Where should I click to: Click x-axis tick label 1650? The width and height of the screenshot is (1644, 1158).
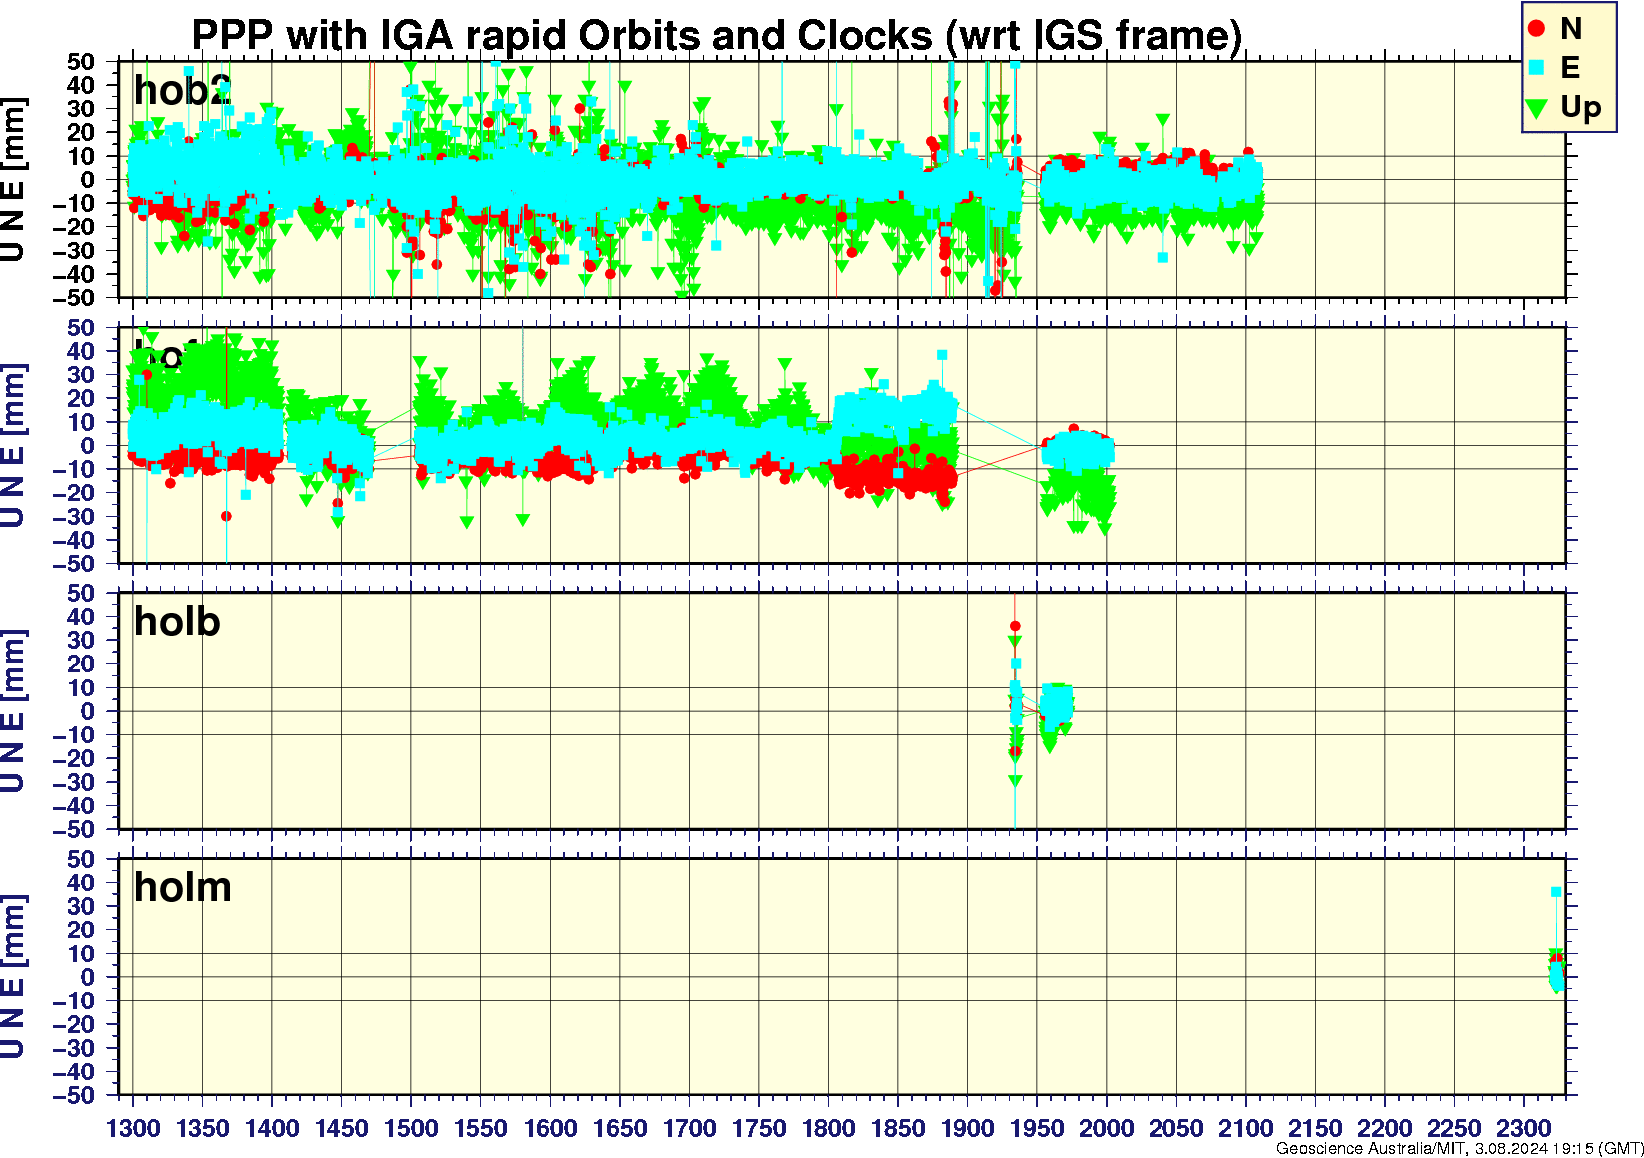coord(620,1128)
